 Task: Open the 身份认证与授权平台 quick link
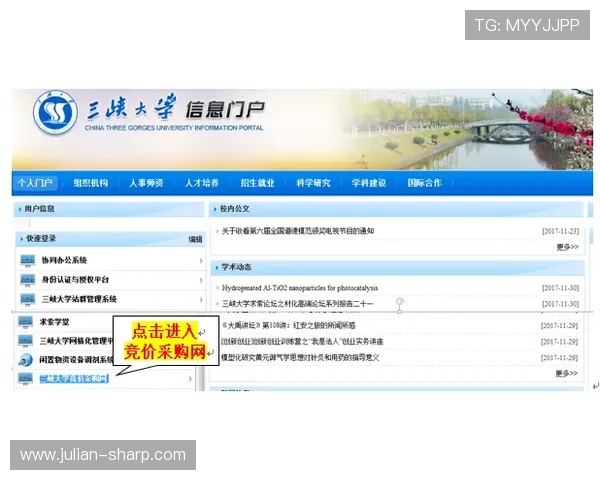tap(75, 280)
